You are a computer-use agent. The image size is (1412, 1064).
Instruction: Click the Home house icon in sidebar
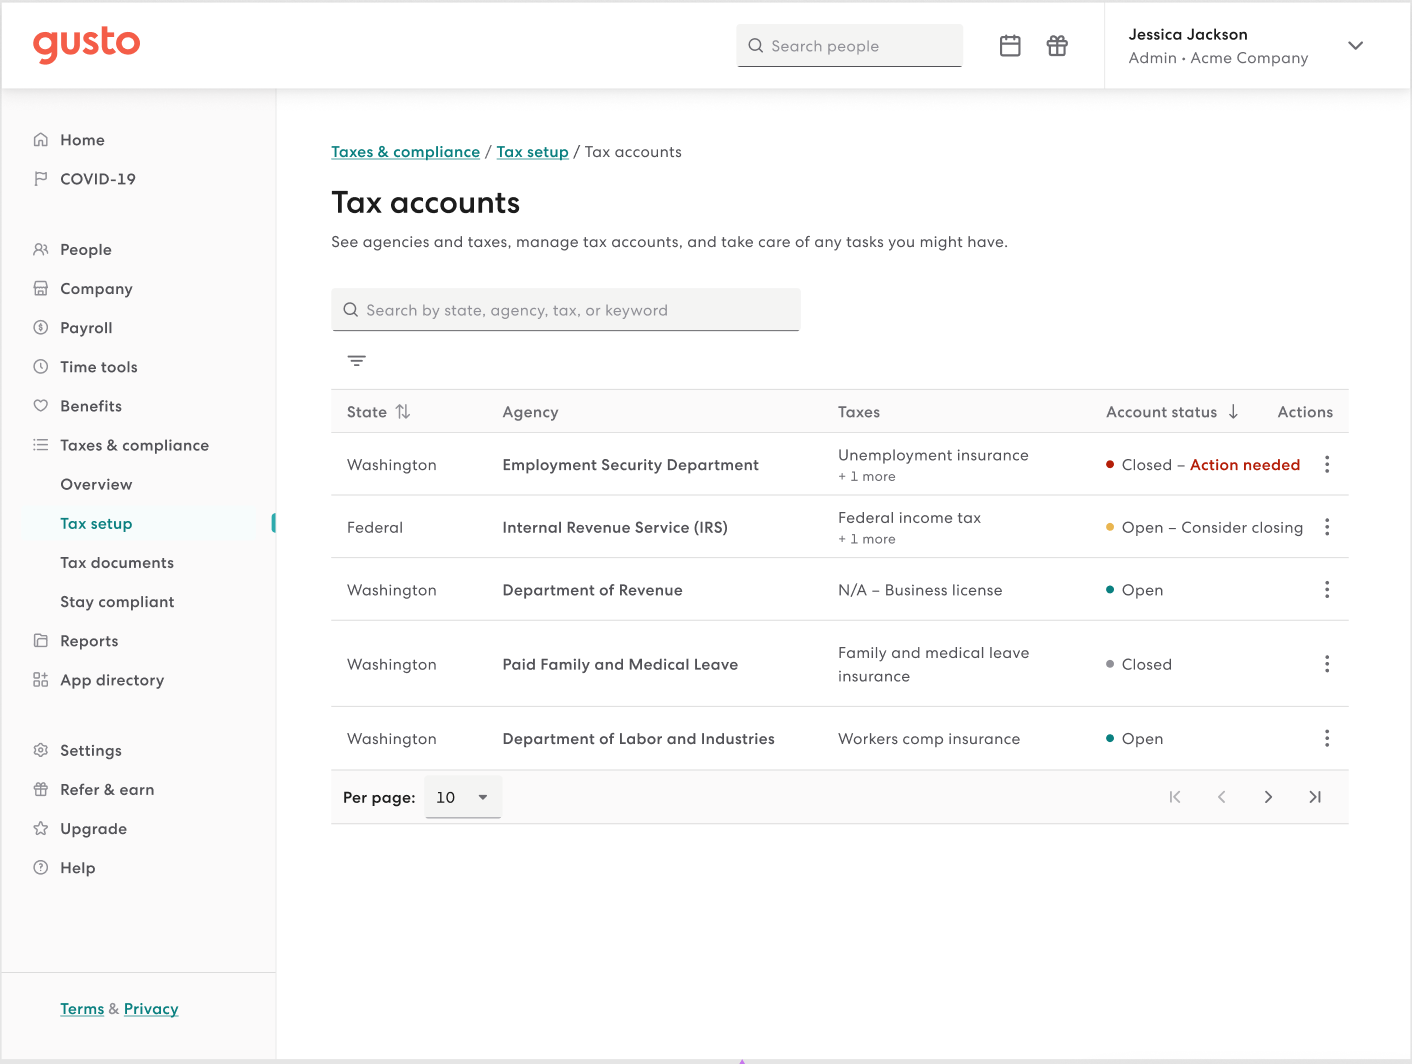click(41, 140)
